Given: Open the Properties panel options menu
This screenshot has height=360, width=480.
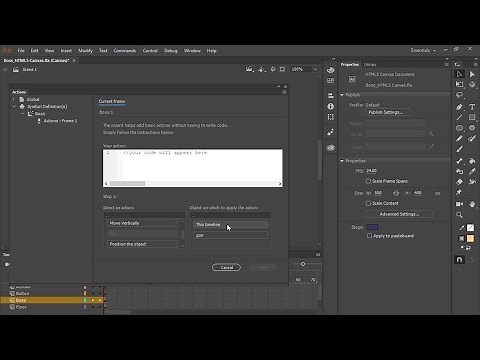Looking at the screenshot, I should click(x=446, y=64).
